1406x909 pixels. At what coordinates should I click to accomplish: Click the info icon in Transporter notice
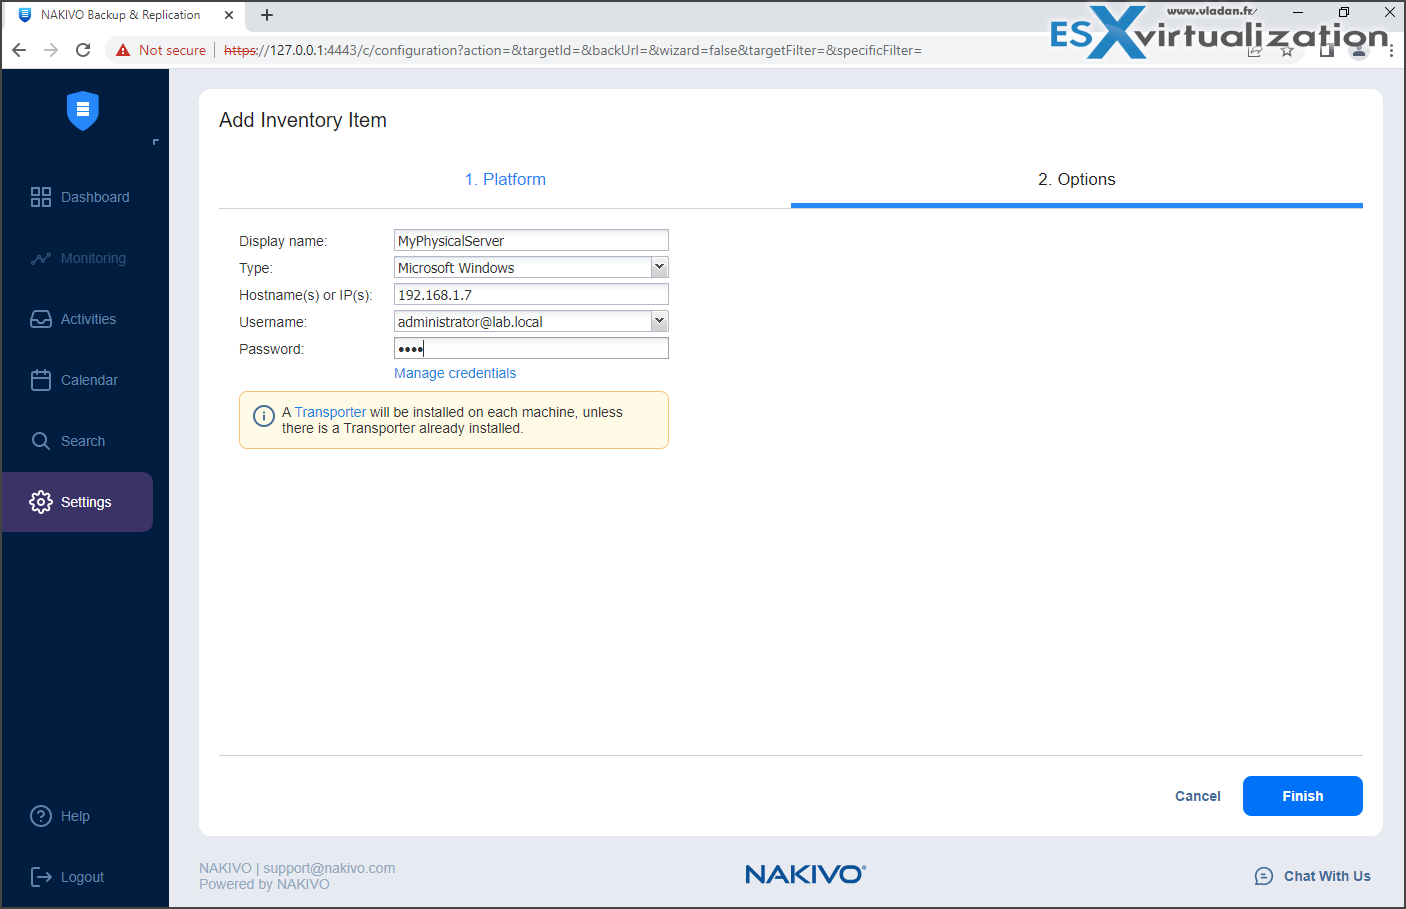click(264, 416)
